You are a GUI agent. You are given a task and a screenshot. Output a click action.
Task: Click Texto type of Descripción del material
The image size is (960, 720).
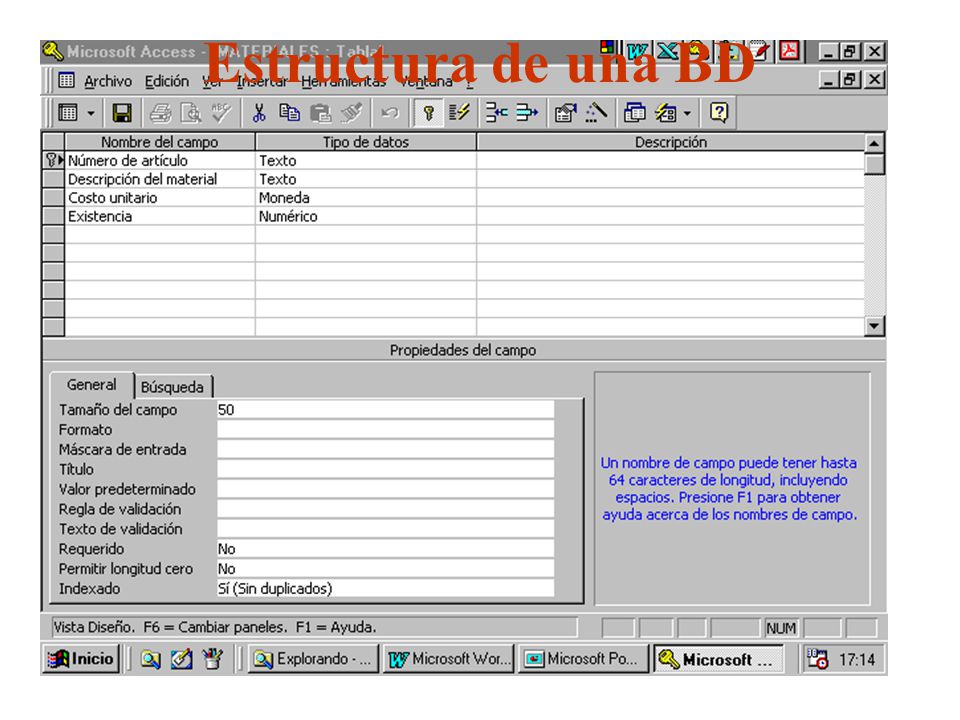tap(366, 179)
